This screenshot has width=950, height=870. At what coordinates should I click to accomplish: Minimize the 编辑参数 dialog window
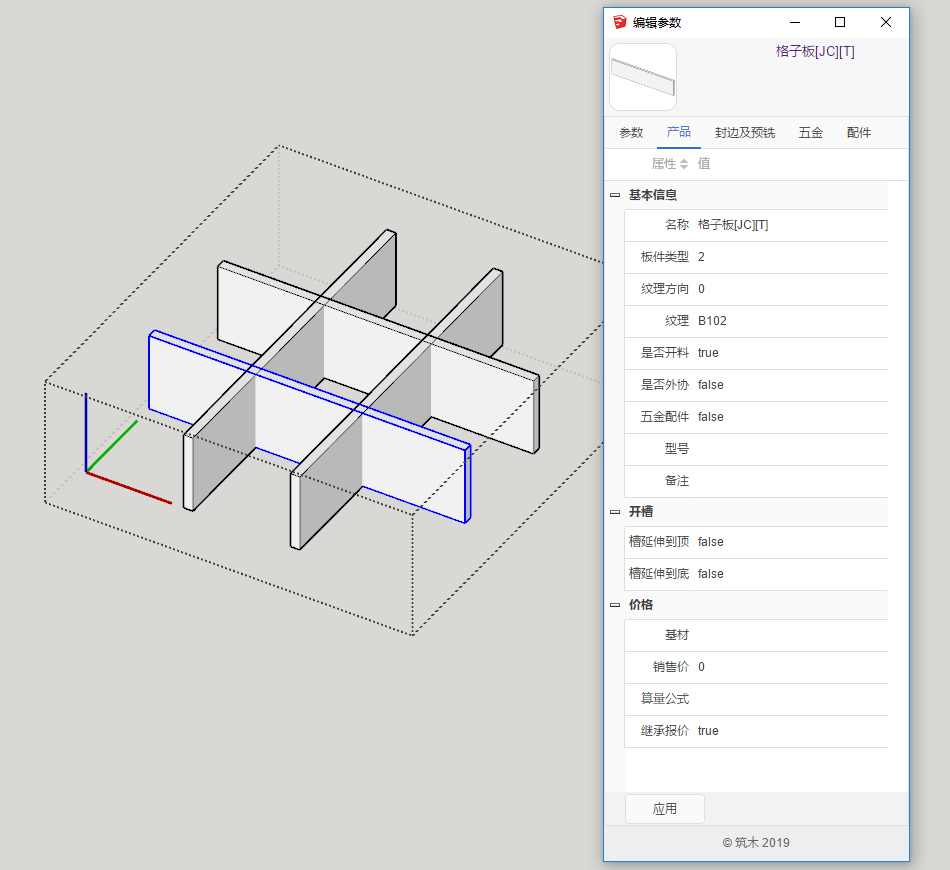click(795, 22)
